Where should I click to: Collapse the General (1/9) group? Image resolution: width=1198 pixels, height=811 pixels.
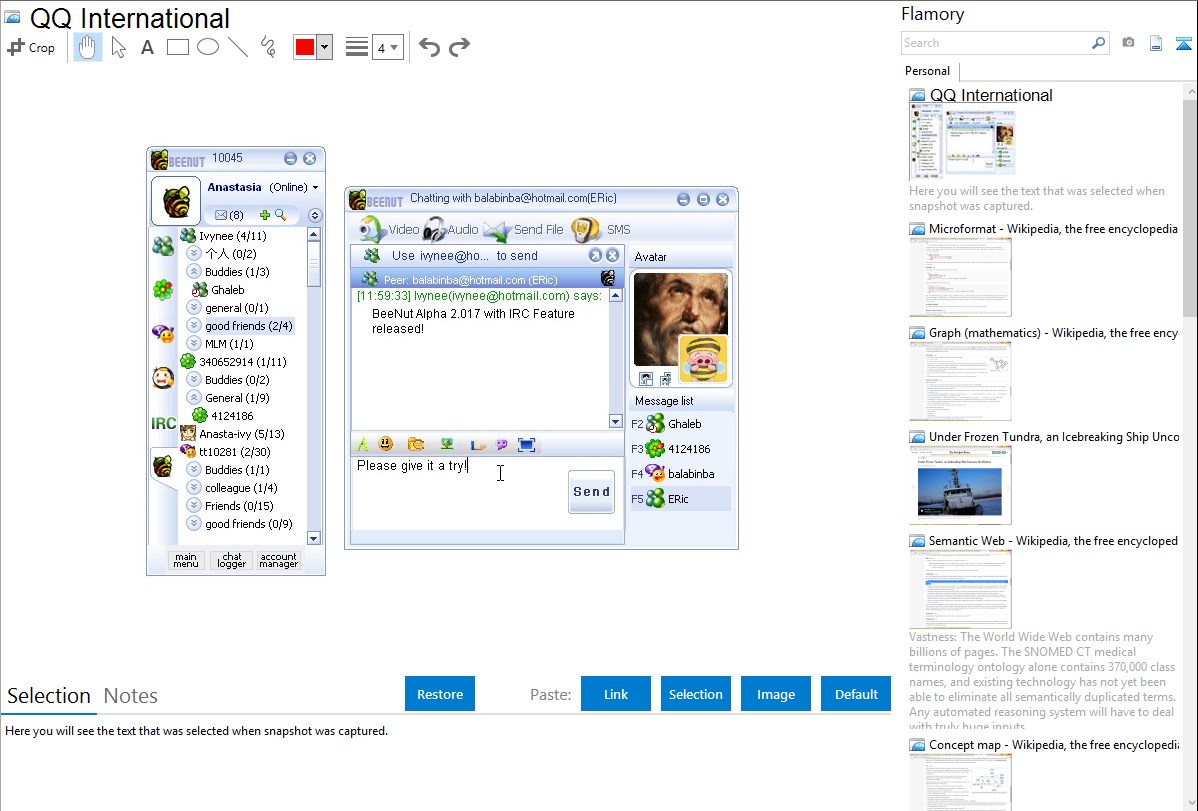pyautogui.click(x=194, y=397)
